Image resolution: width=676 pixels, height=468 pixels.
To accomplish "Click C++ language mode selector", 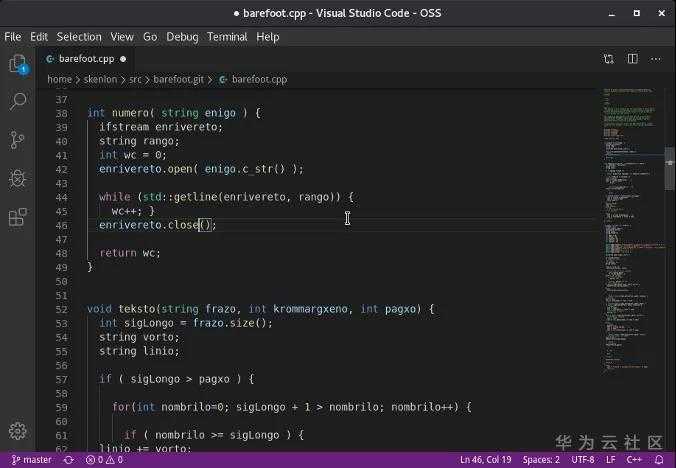I will click(634, 460).
